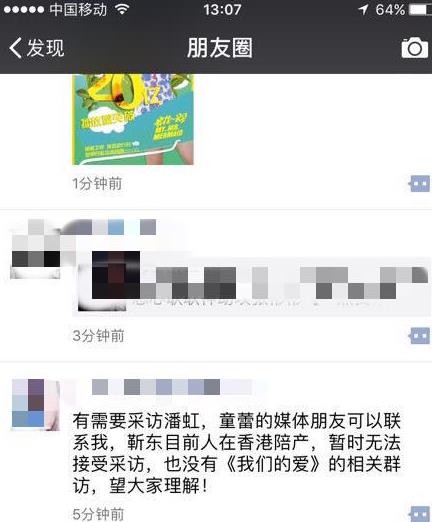Open the pixelated avatar of the third post

click(x=36, y=405)
